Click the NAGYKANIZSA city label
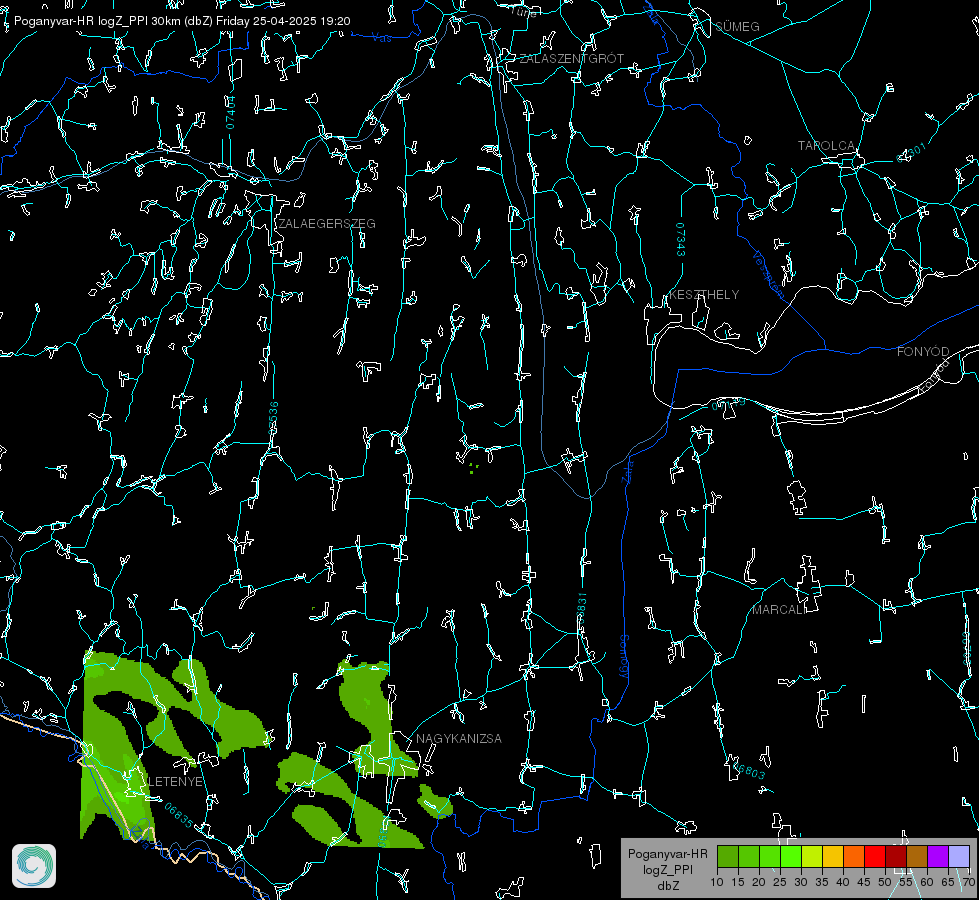979x900 pixels. [x=459, y=738]
